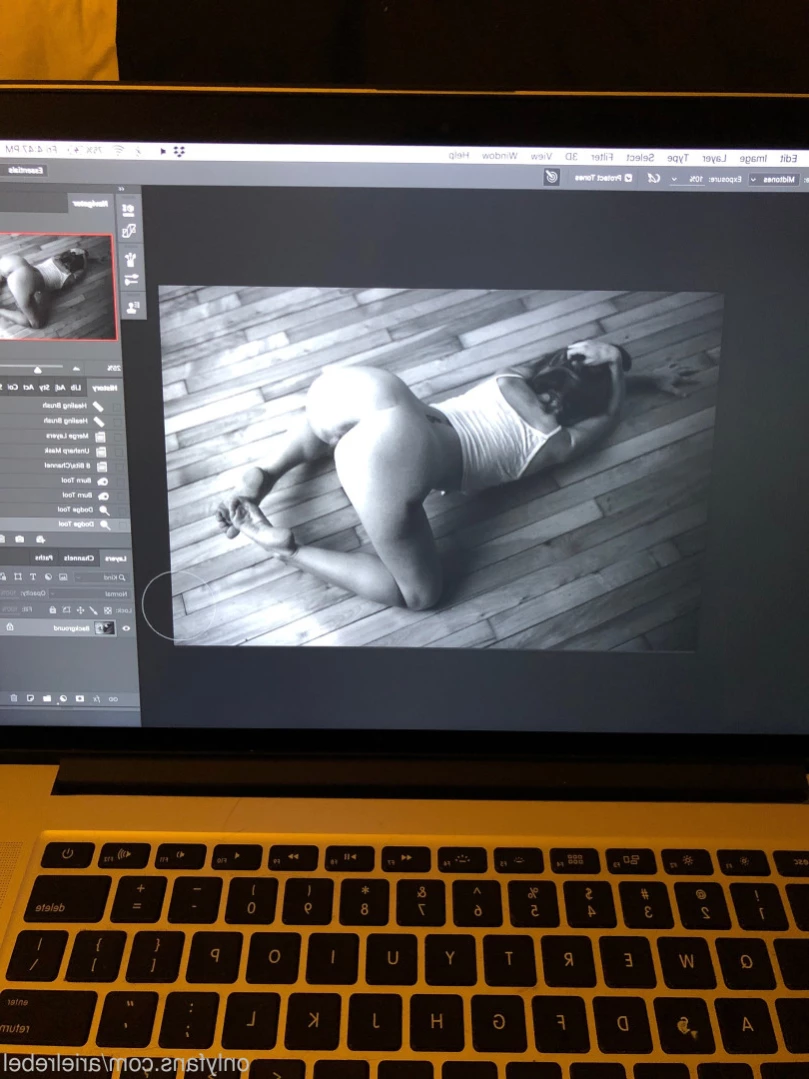Delete layer using trash icon
The image size is (809, 1079).
tap(14, 698)
